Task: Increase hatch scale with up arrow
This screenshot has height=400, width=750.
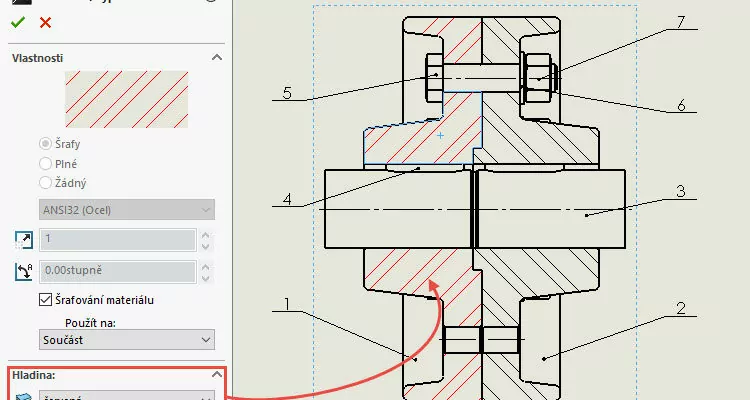Action: (x=206, y=235)
